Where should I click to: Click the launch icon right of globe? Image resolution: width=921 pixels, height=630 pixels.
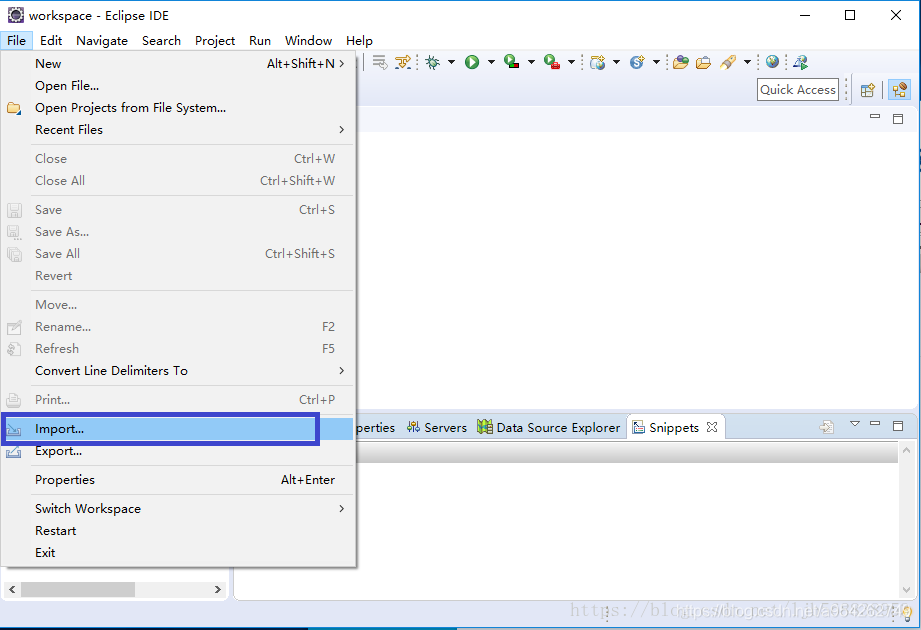[801, 62]
